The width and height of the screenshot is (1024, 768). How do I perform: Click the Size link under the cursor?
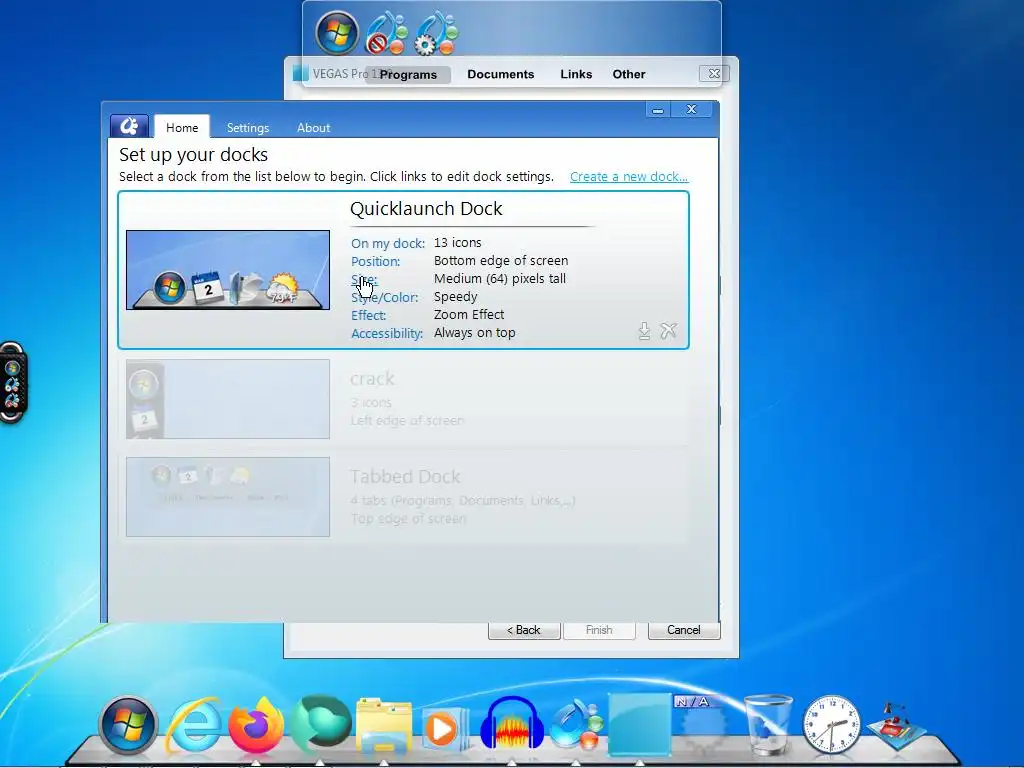pyautogui.click(x=364, y=280)
